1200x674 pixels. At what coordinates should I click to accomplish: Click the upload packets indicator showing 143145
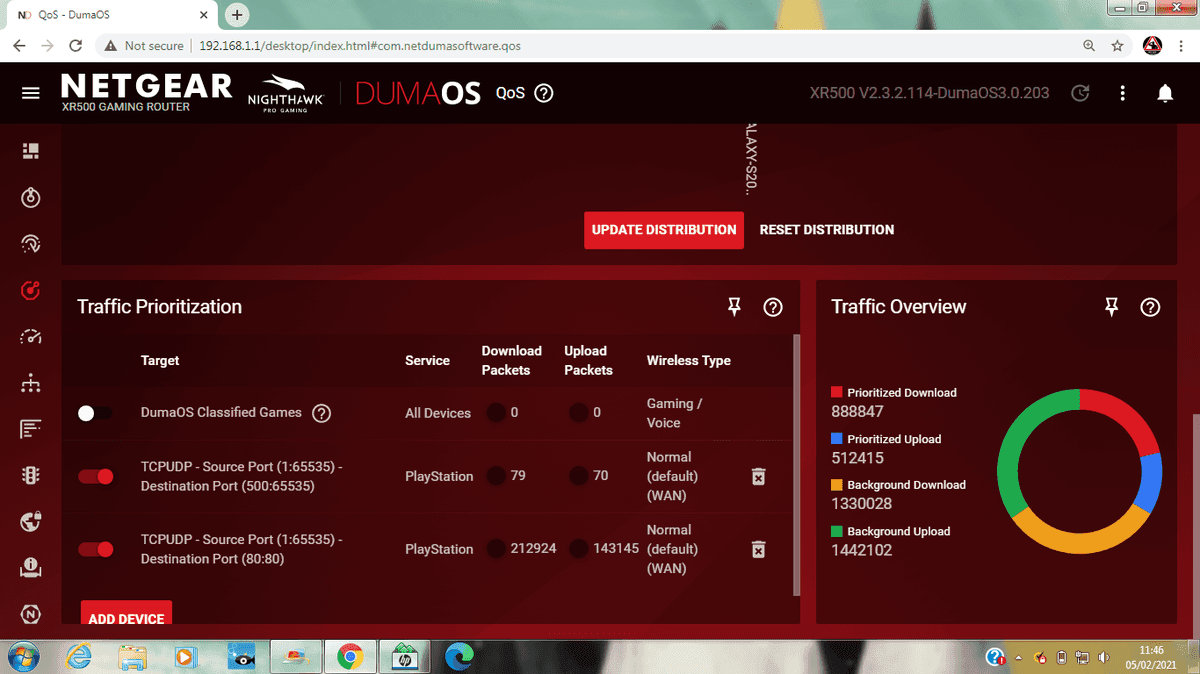coord(578,549)
